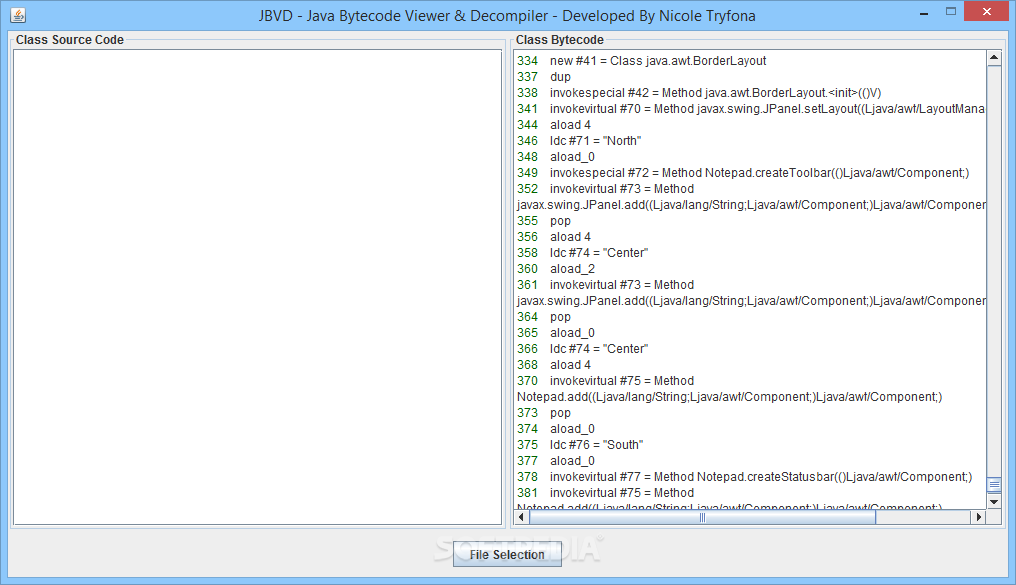Minimize the JBVD window
This screenshot has height=585, width=1016.
point(924,12)
